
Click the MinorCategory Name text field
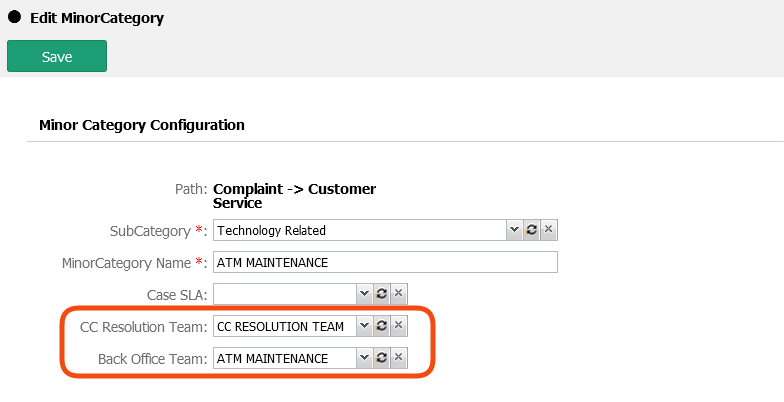click(385, 262)
